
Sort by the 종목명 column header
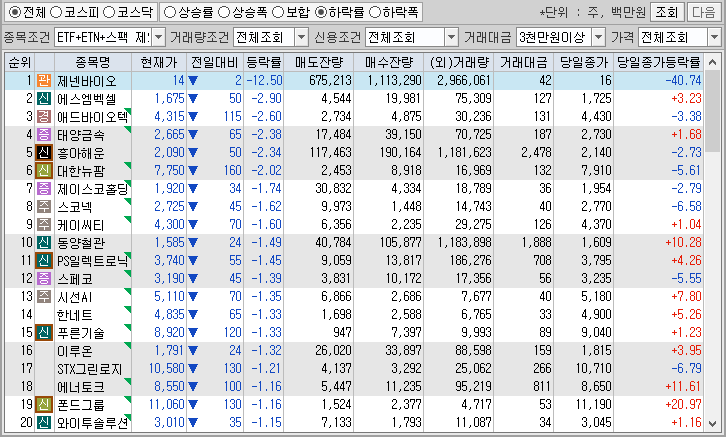93,62
